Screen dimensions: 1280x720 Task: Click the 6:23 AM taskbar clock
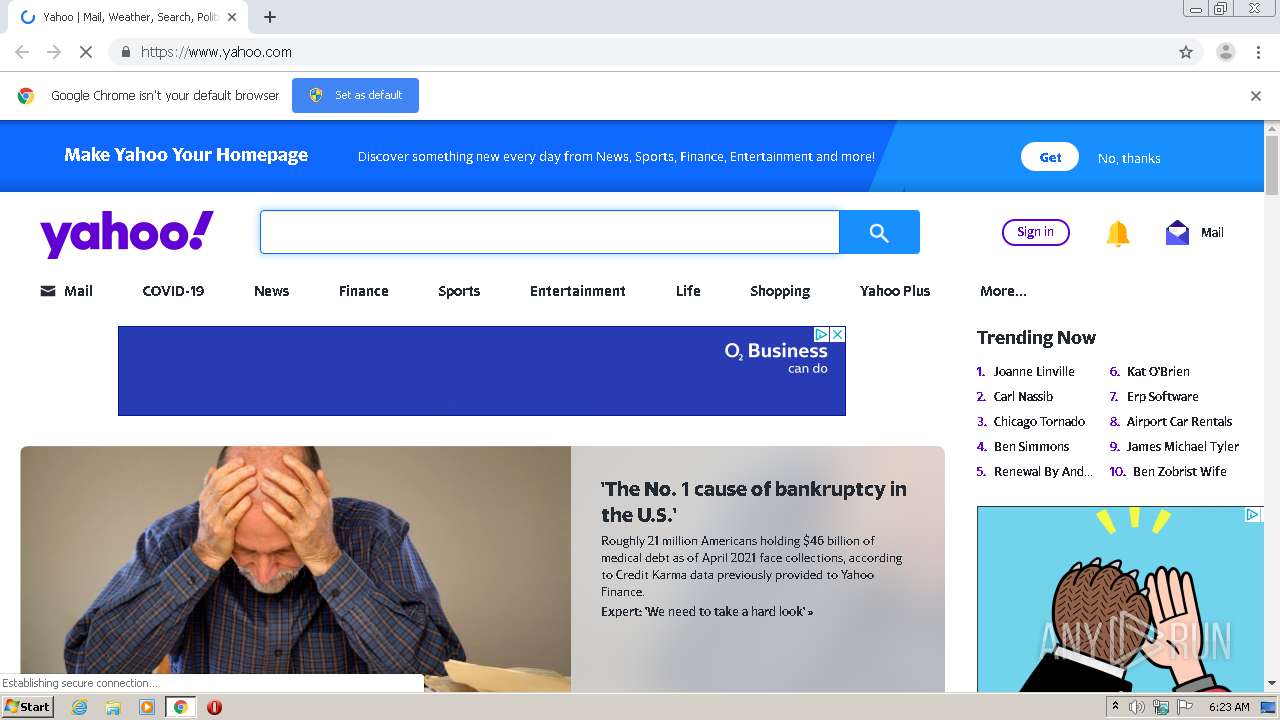(1229, 707)
